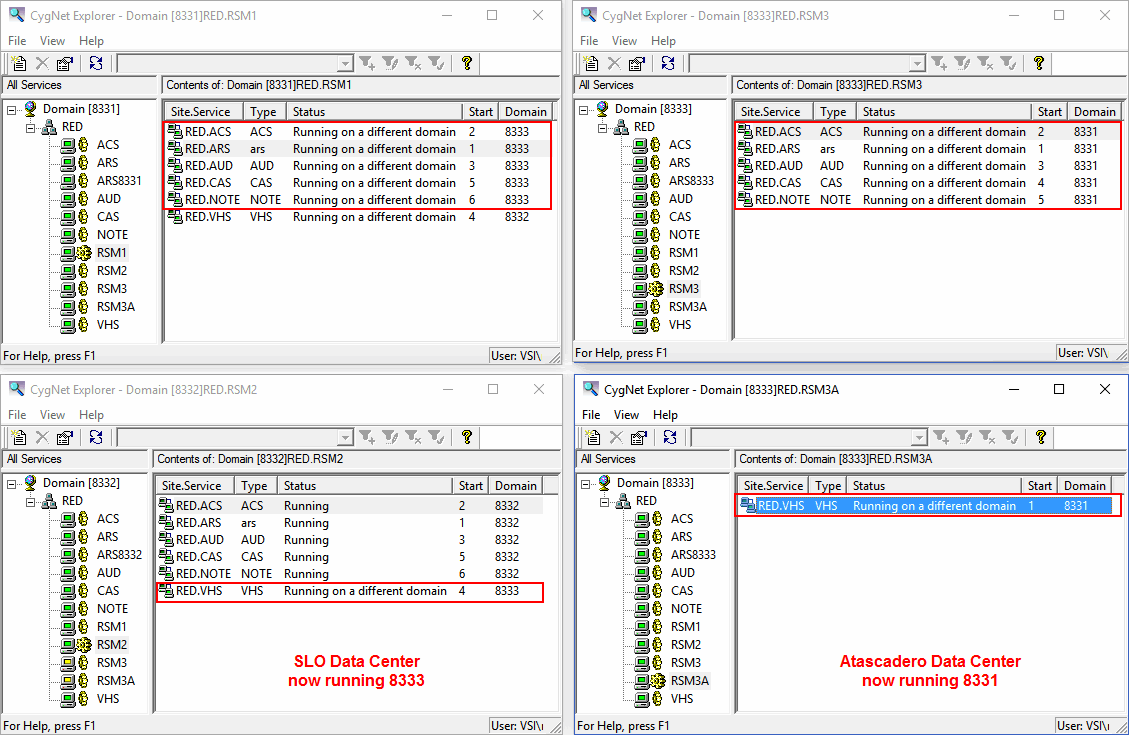Open the View menu in RSM3A window

(626, 415)
